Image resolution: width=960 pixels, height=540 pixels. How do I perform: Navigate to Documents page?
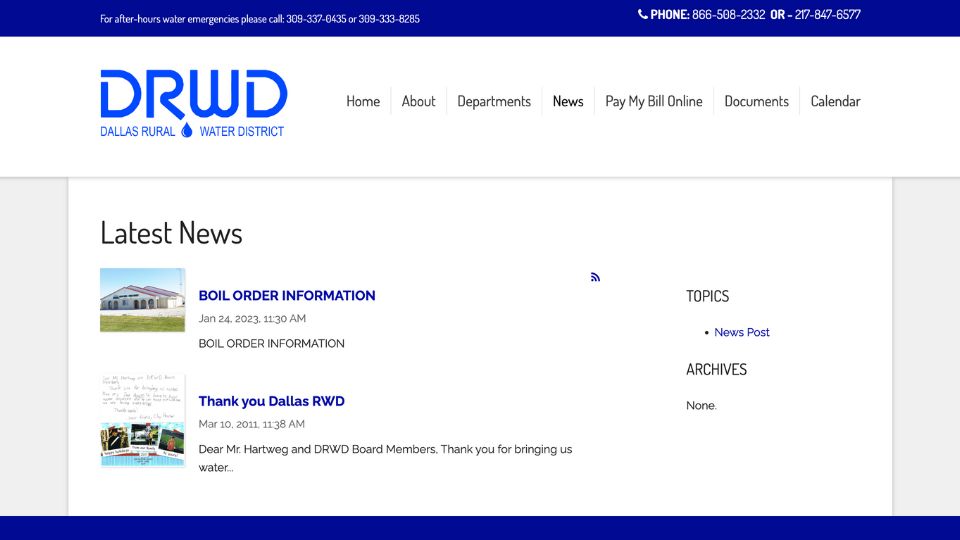pyautogui.click(x=756, y=101)
